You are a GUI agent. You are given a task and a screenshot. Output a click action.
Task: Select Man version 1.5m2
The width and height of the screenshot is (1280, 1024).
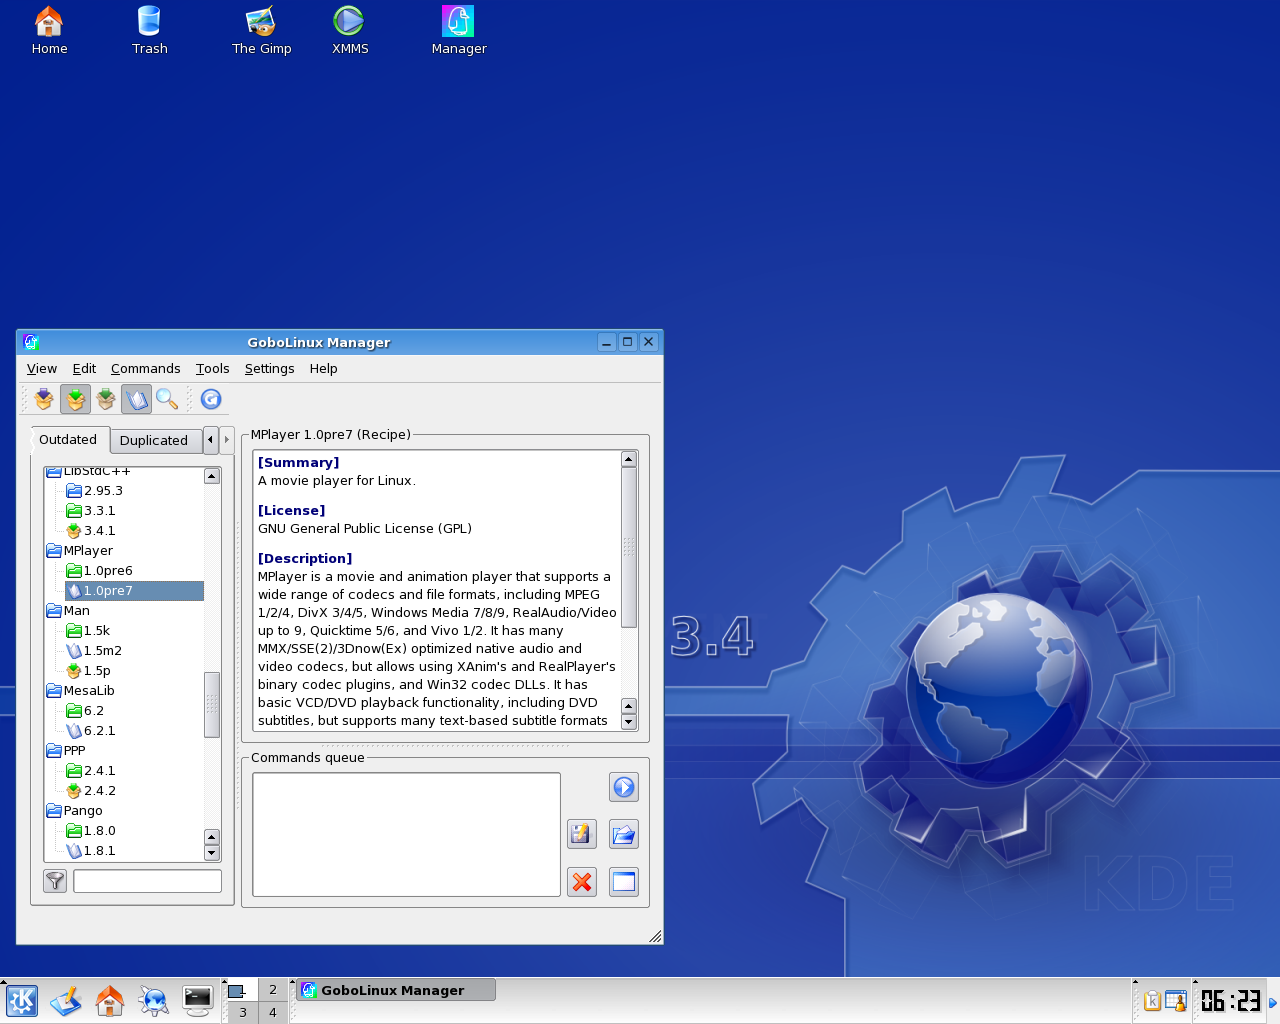pos(94,651)
